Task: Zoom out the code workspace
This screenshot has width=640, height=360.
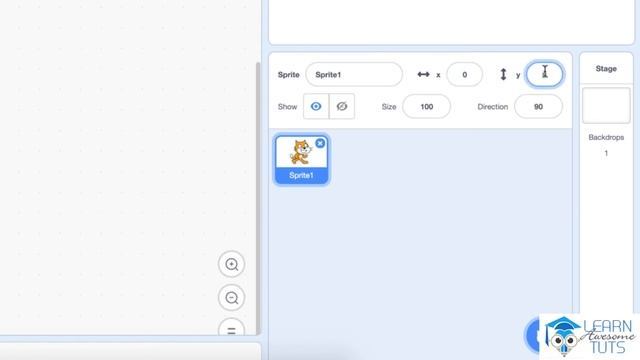Action: coord(231,298)
